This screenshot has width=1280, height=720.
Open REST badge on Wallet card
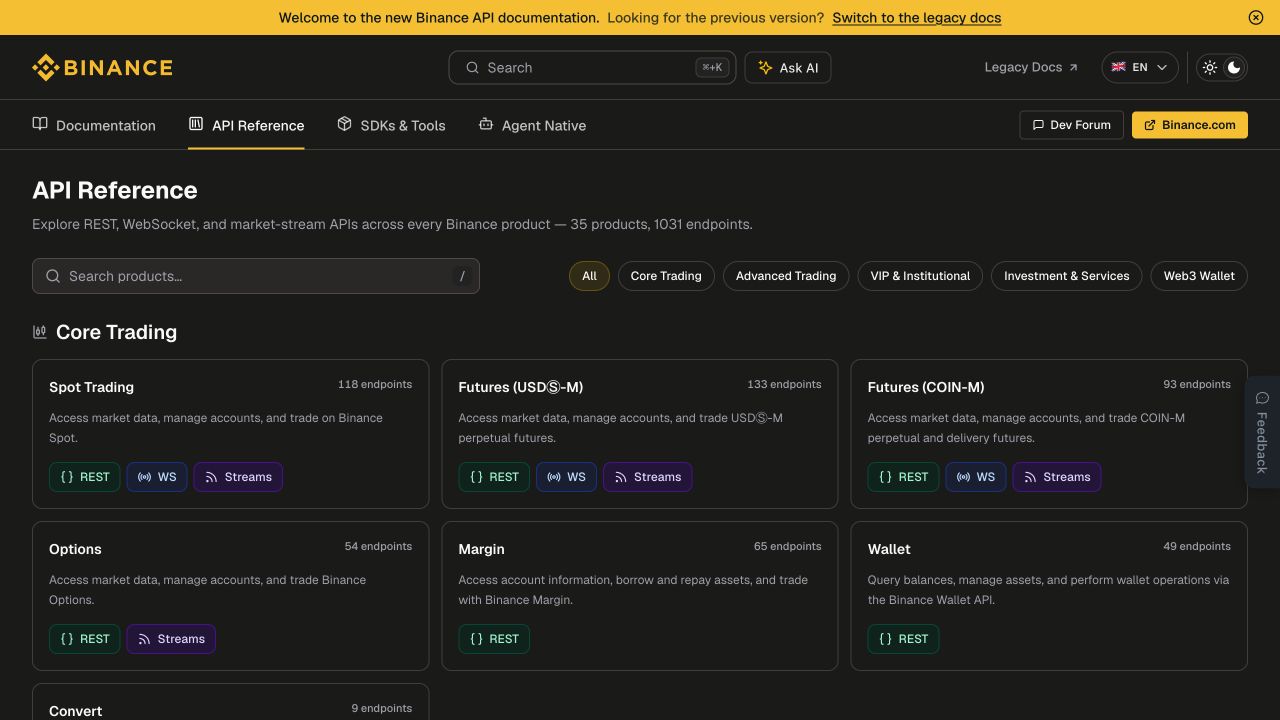[x=904, y=639]
